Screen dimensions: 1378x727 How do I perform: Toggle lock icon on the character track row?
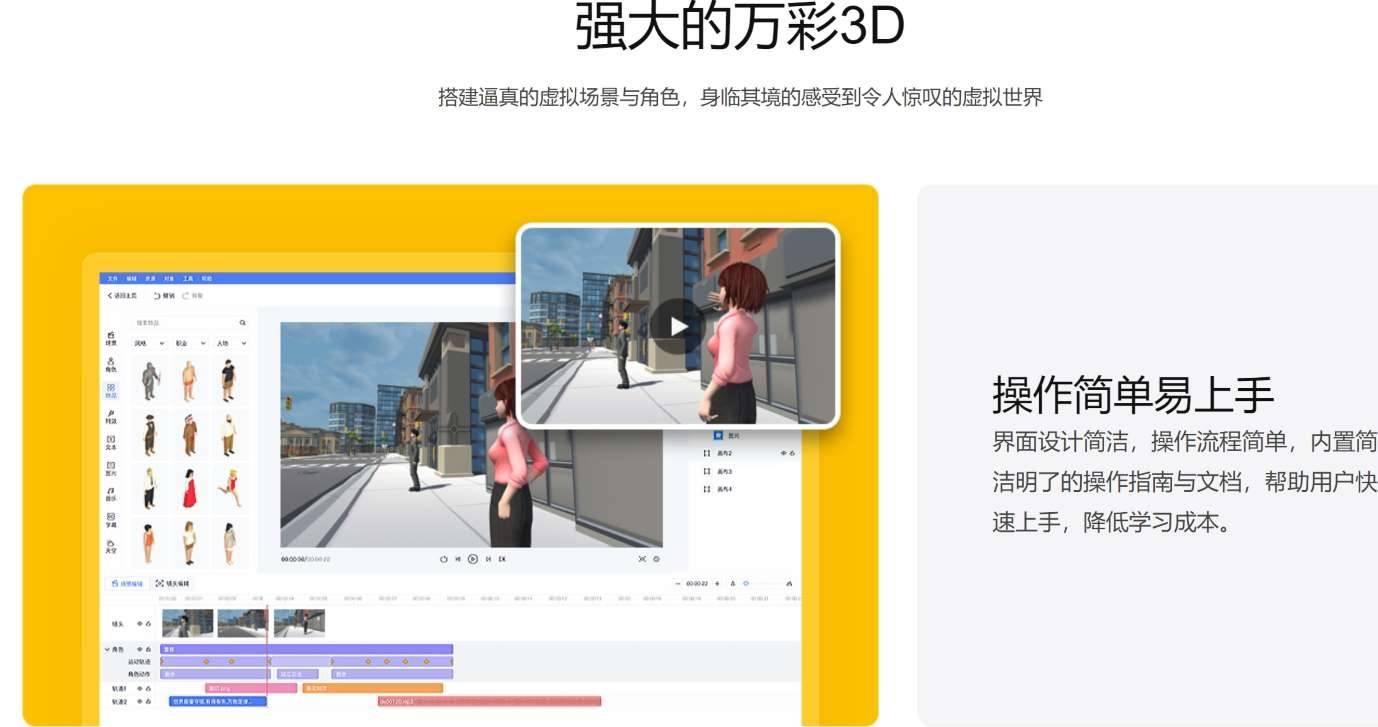pyautogui.click(x=148, y=649)
